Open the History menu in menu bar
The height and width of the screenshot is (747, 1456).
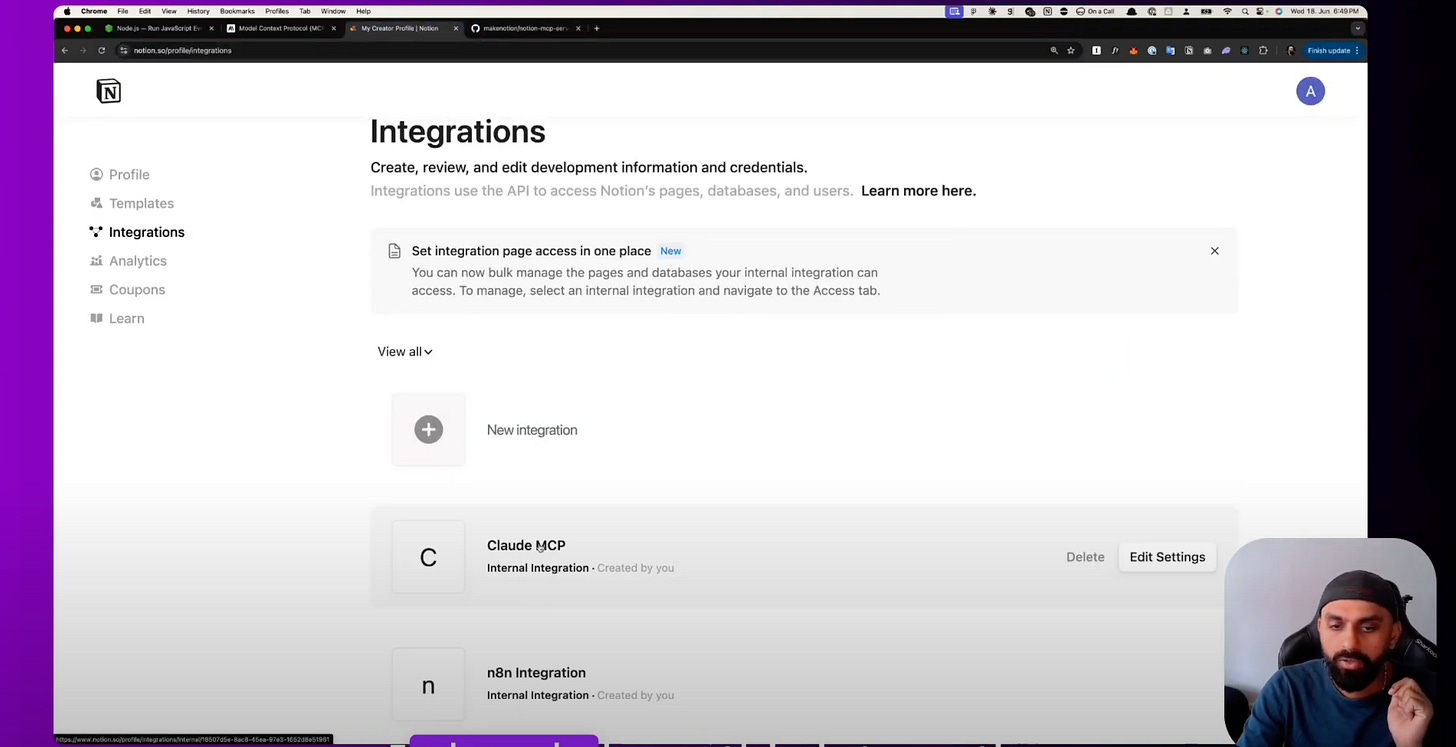point(198,11)
